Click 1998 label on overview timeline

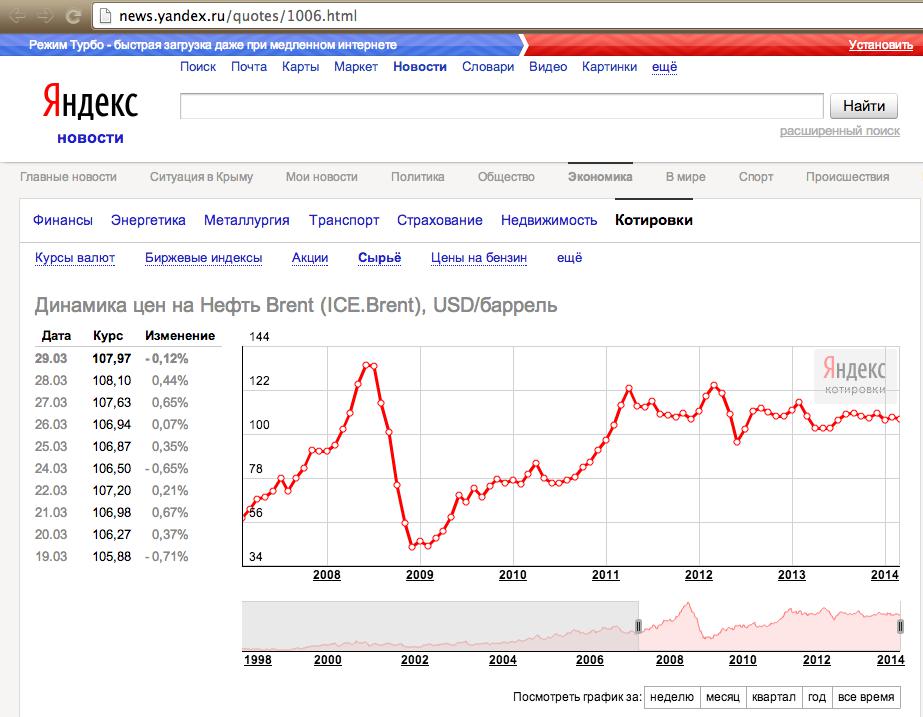258,660
